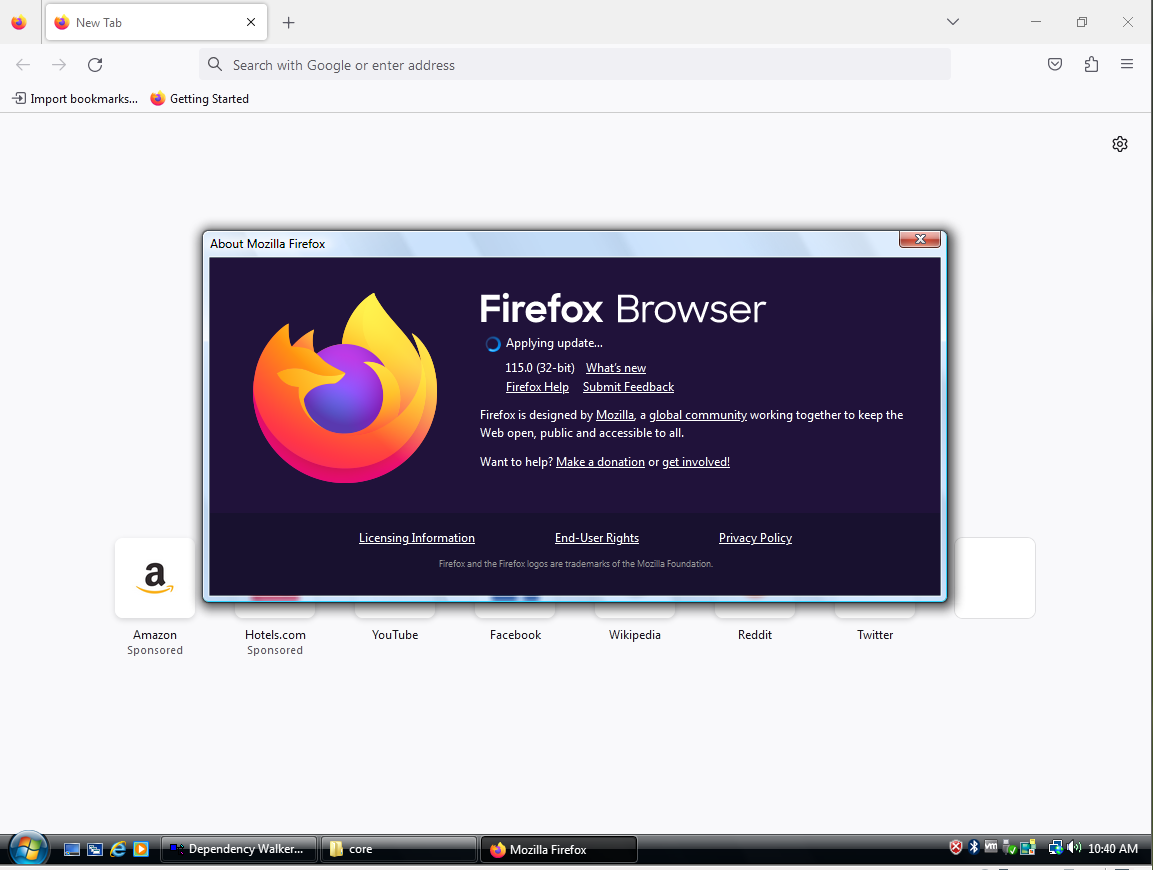The height and width of the screenshot is (870, 1153).
Task: Follow the Mozilla link in the About dialog
Action: click(615, 415)
